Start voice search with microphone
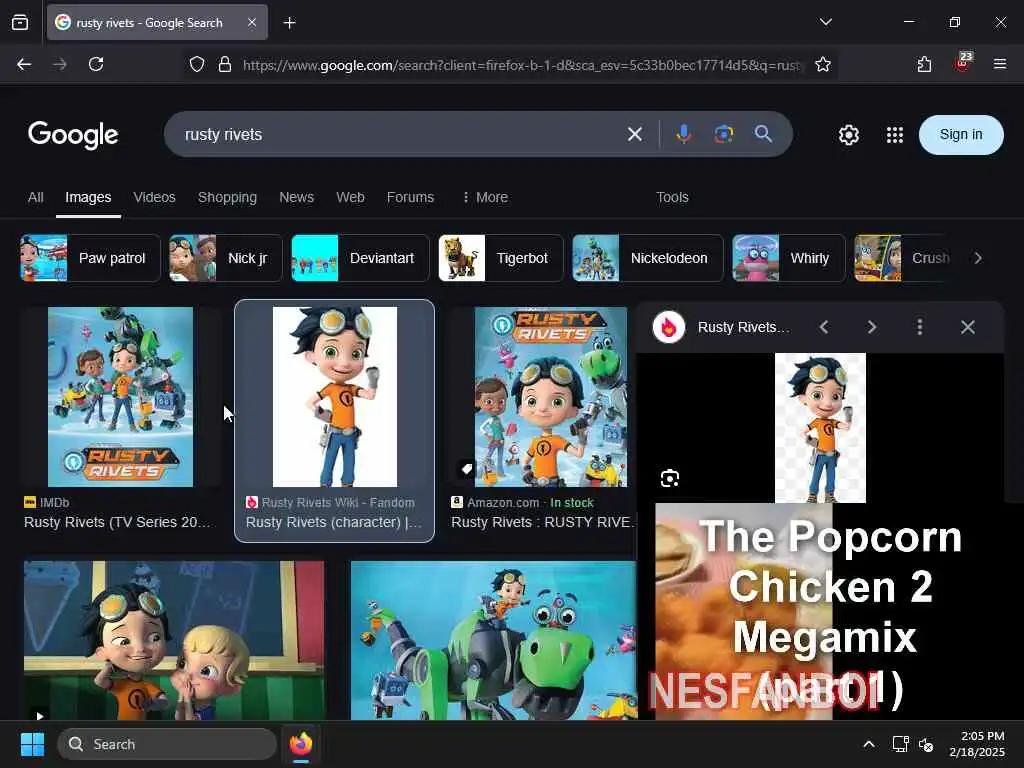 (x=683, y=134)
